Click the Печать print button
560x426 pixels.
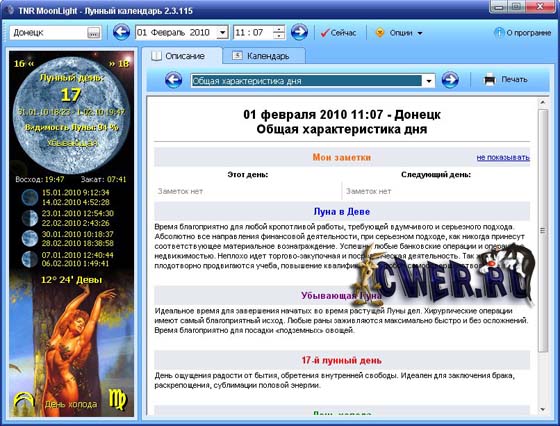coord(506,79)
